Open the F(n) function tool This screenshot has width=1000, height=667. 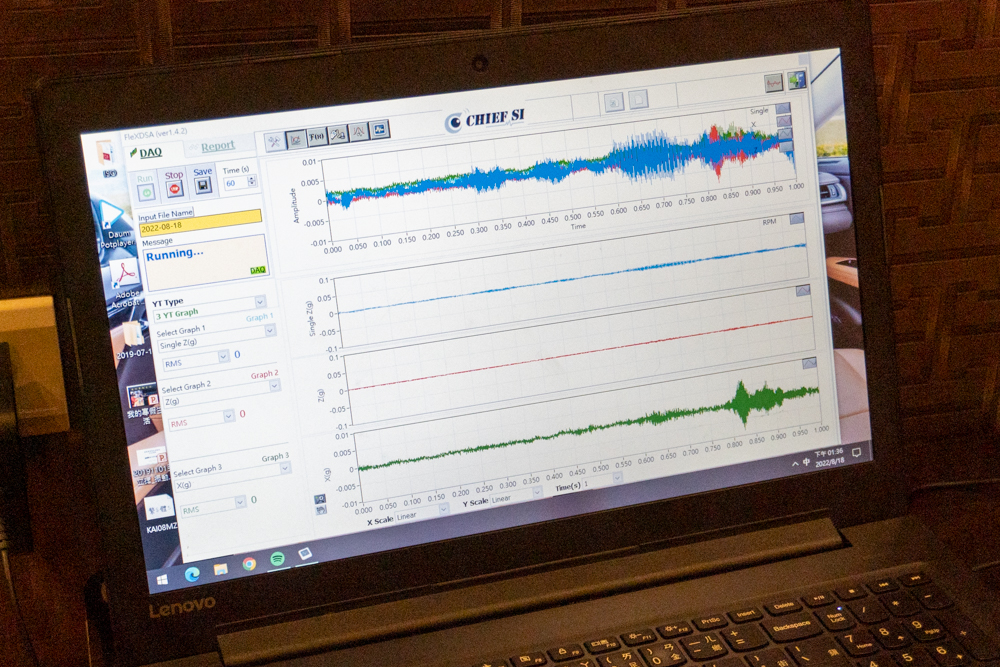click(x=317, y=136)
